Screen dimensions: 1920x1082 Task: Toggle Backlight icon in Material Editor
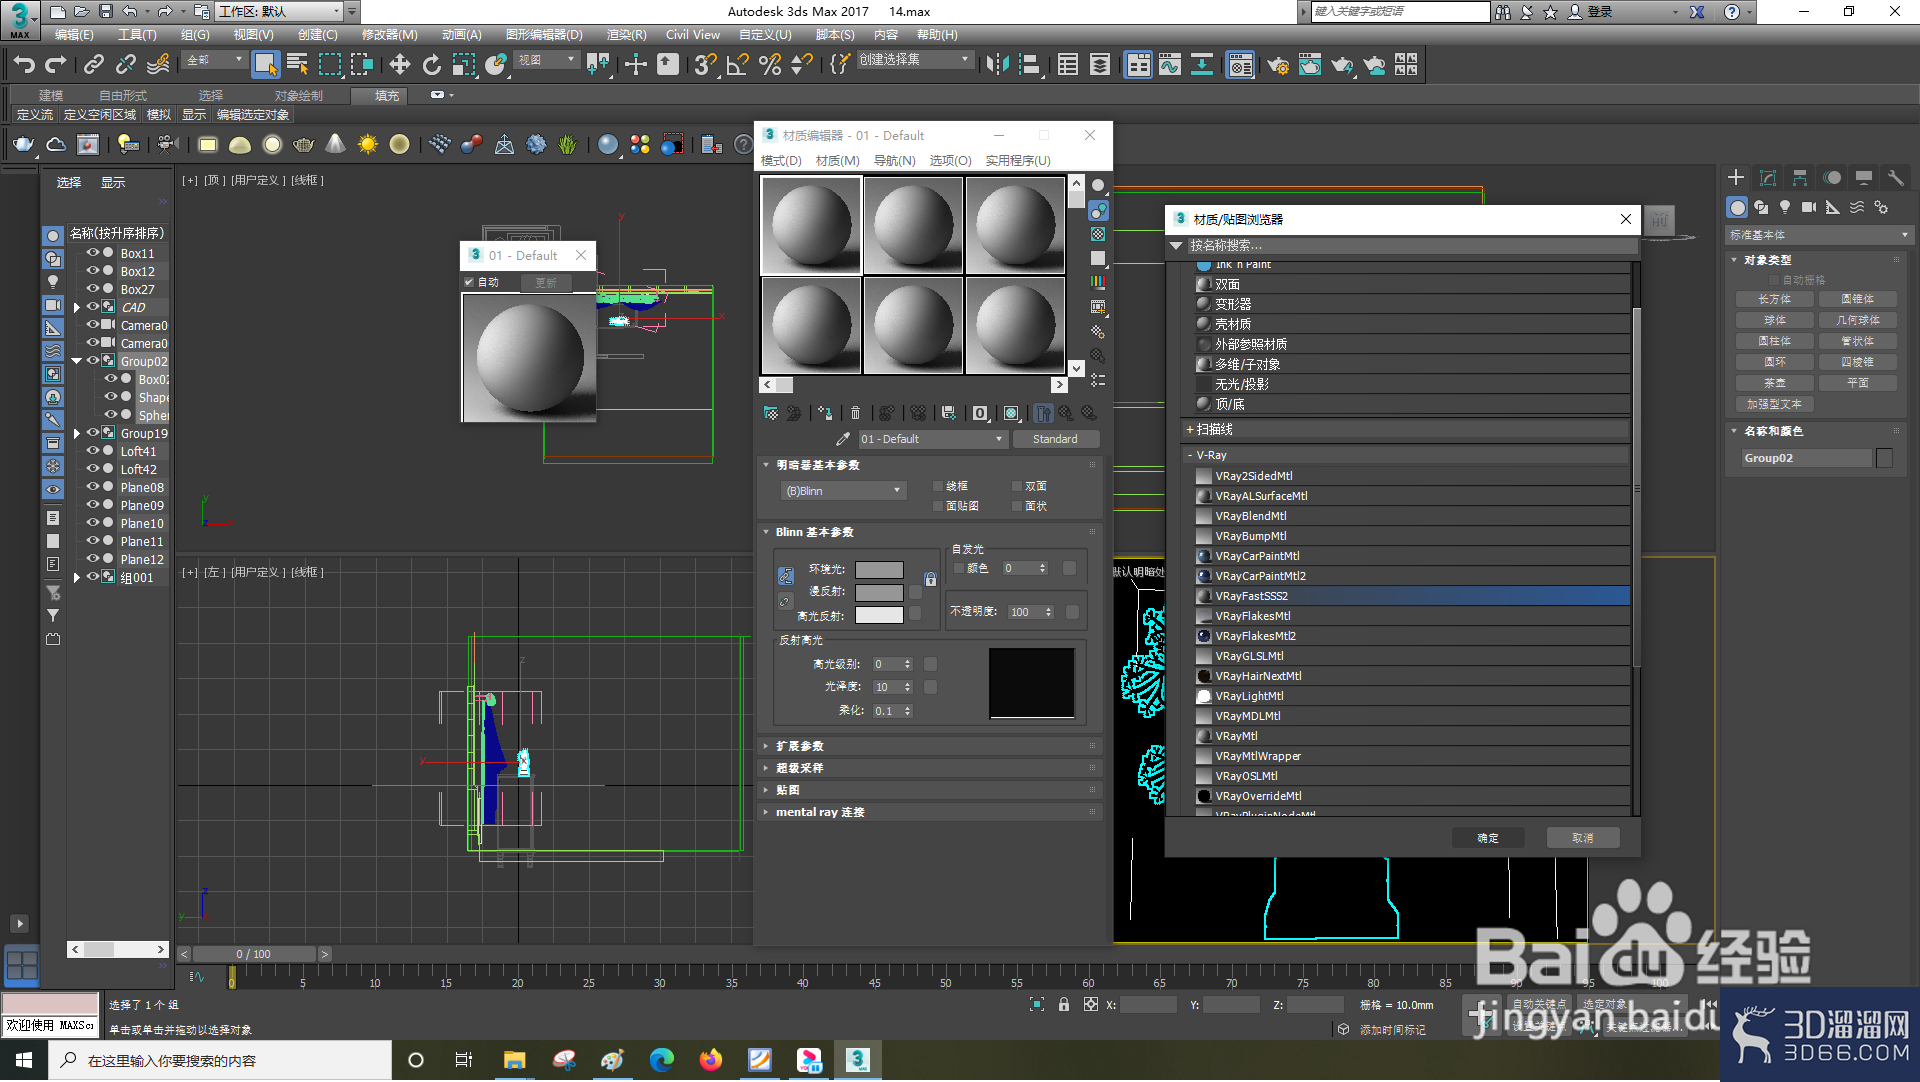(1098, 210)
